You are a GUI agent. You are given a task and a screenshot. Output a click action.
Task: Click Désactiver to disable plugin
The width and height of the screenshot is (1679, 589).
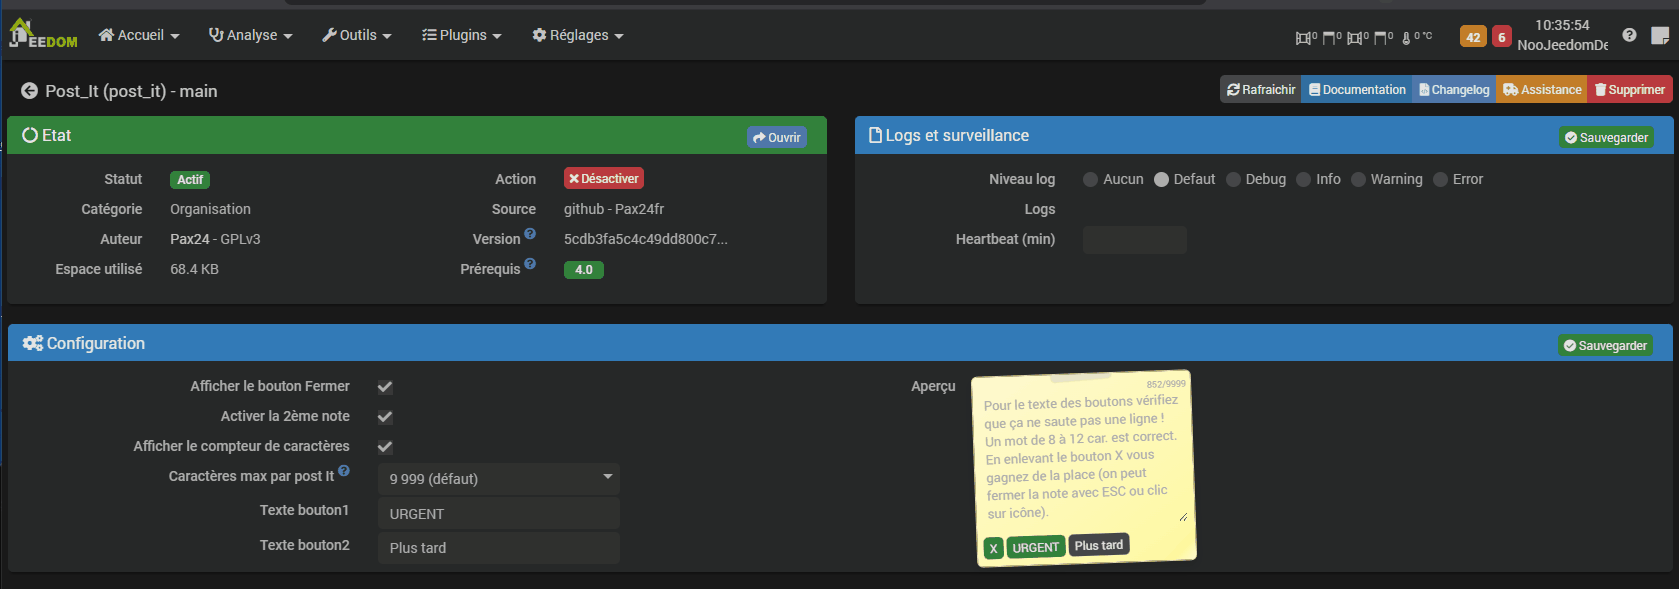point(604,179)
